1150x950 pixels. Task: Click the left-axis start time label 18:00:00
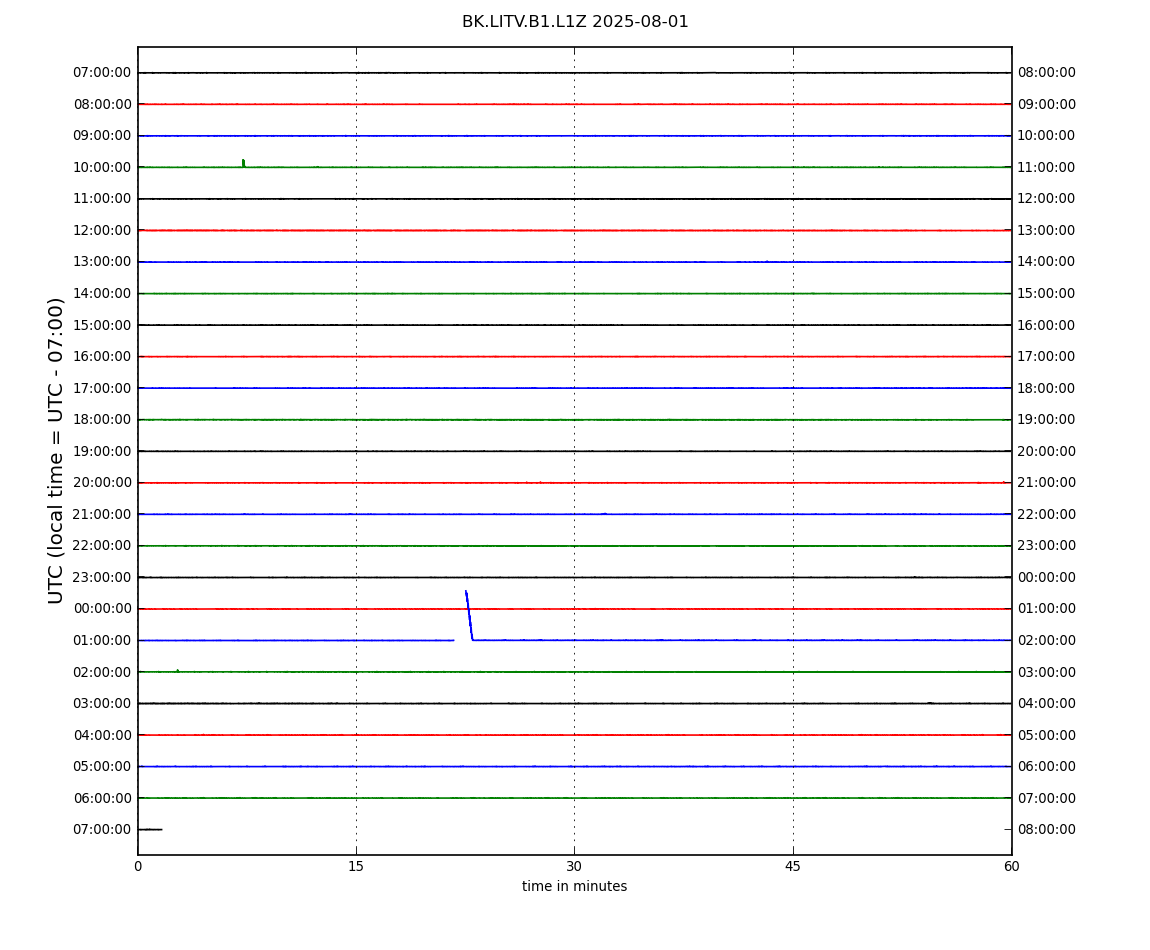(103, 420)
